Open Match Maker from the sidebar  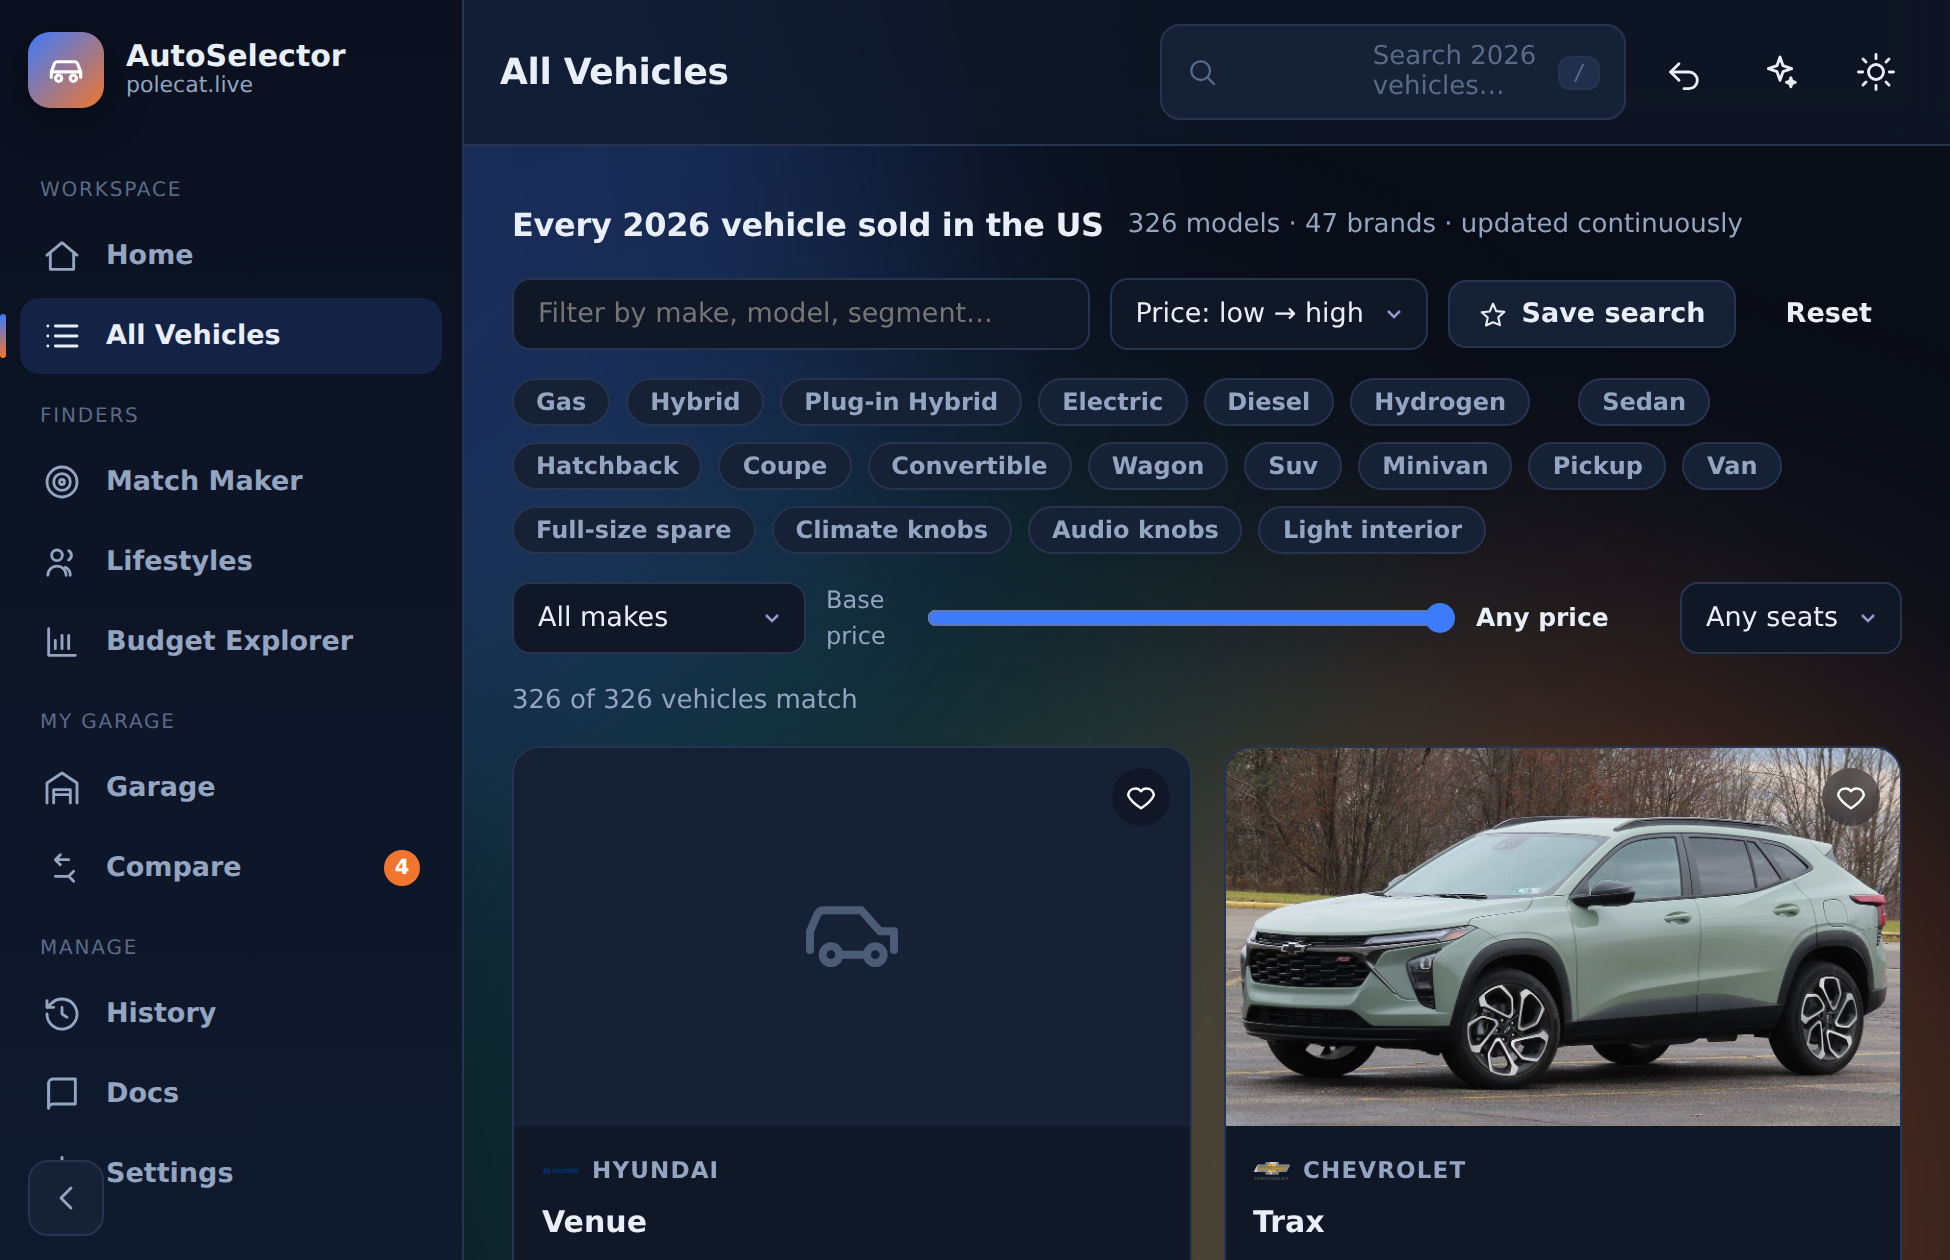[x=231, y=481]
